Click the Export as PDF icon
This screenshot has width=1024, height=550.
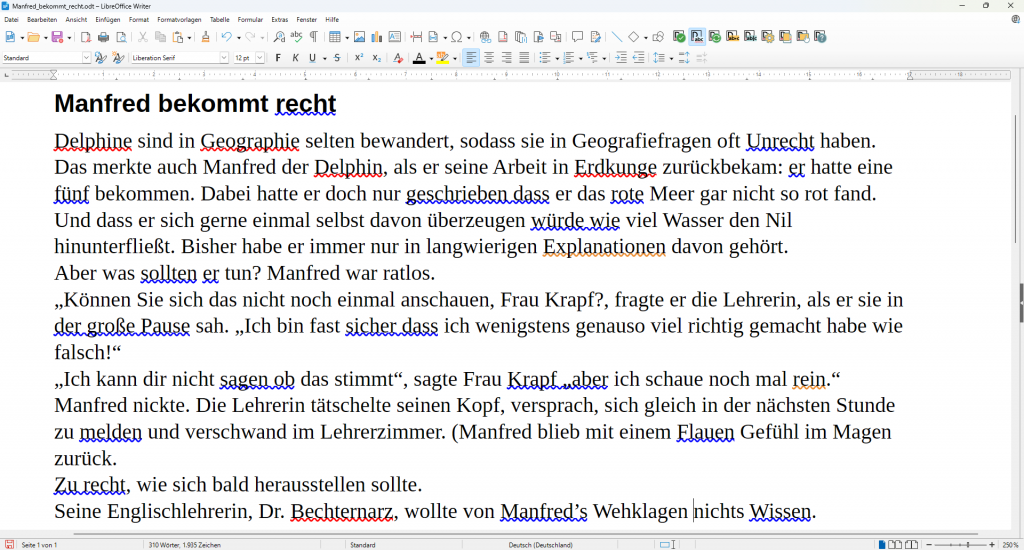[x=86, y=37]
